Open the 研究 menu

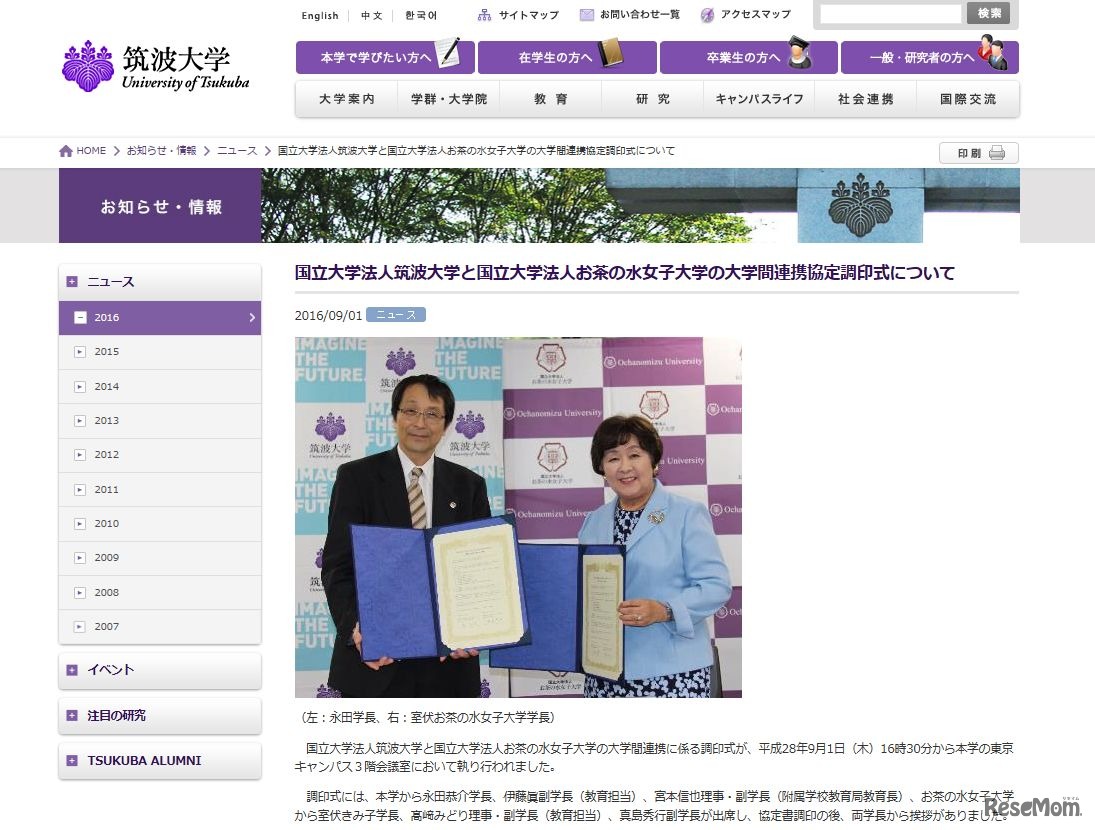(x=653, y=99)
